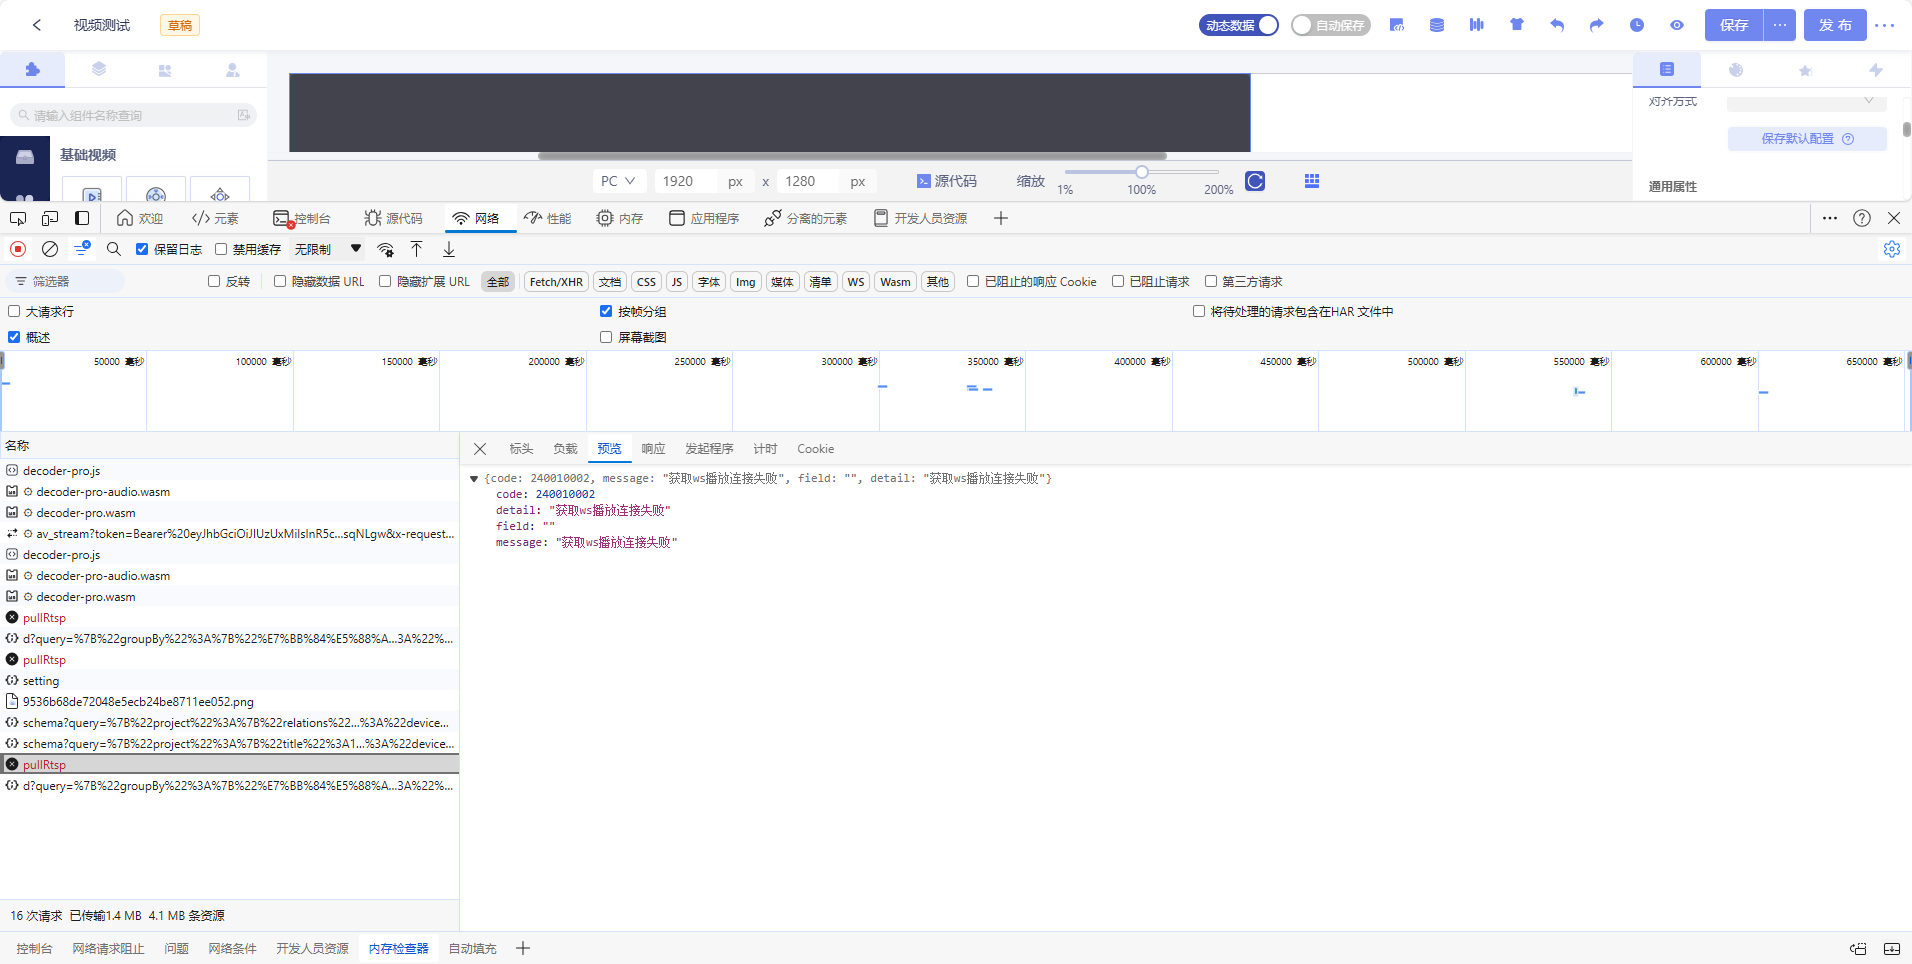Image resolution: width=1912 pixels, height=964 pixels.
Task: Open the 对齐方式 dropdown
Action: pyautogui.click(x=1806, y=102)
